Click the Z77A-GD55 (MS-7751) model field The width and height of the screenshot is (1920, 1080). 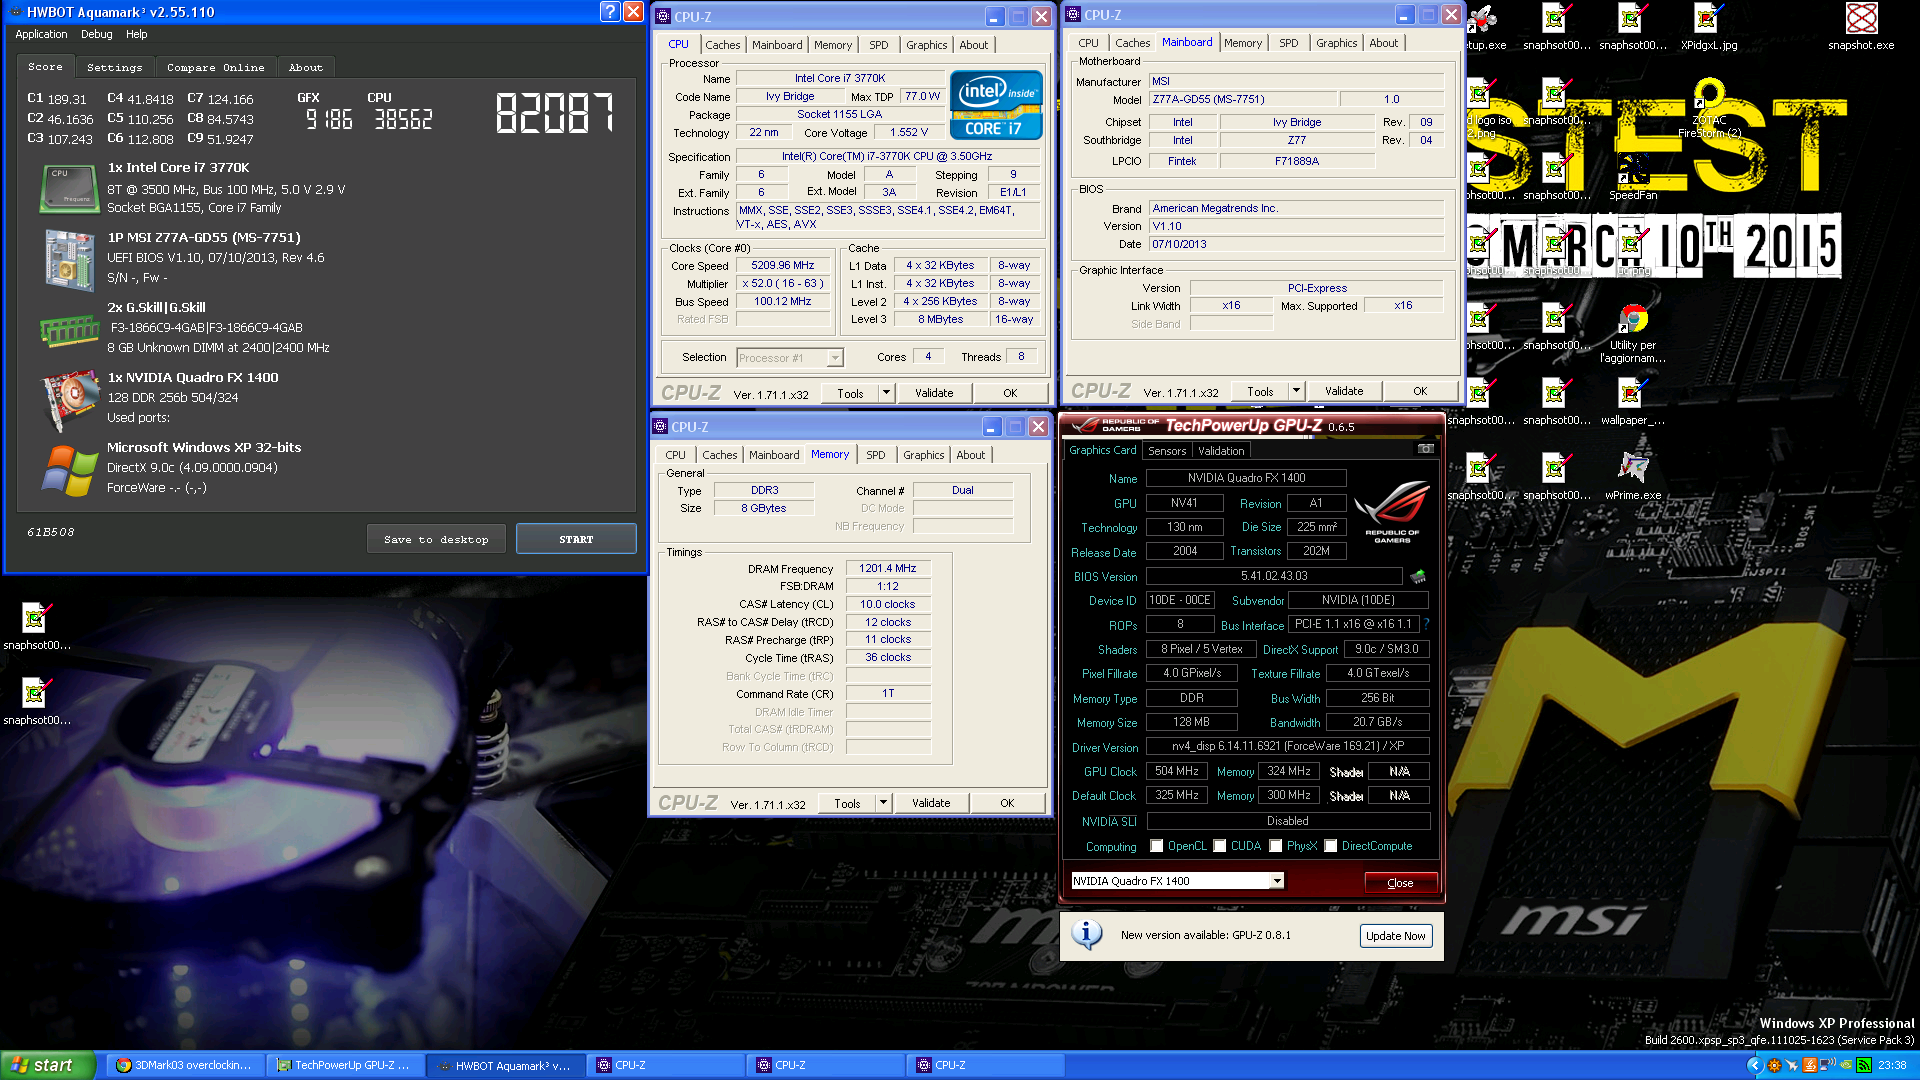click(x=1241, y=99)
